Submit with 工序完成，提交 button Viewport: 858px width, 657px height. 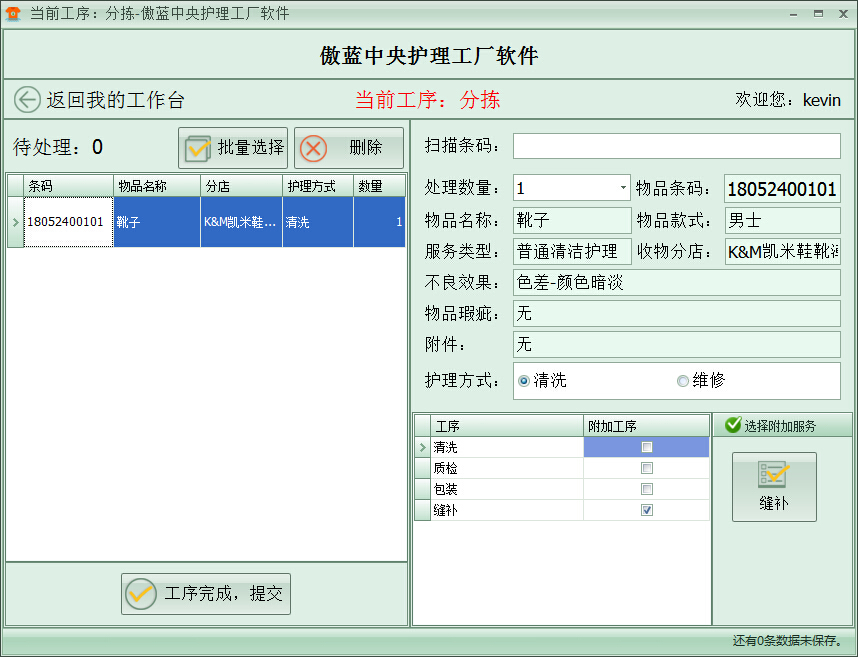(x=206, y=594)
